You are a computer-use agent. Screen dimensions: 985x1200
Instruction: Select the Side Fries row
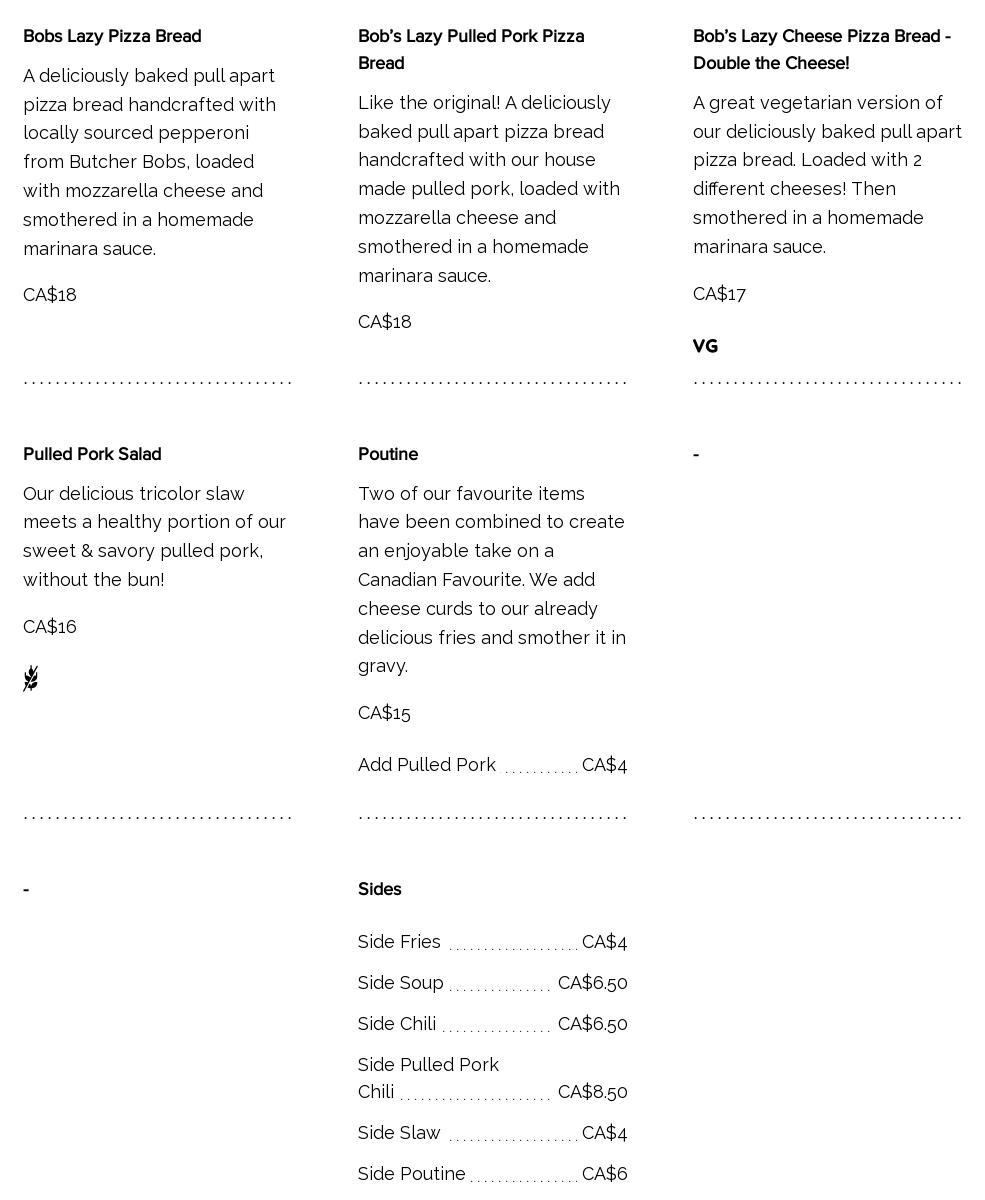(399, 942)
